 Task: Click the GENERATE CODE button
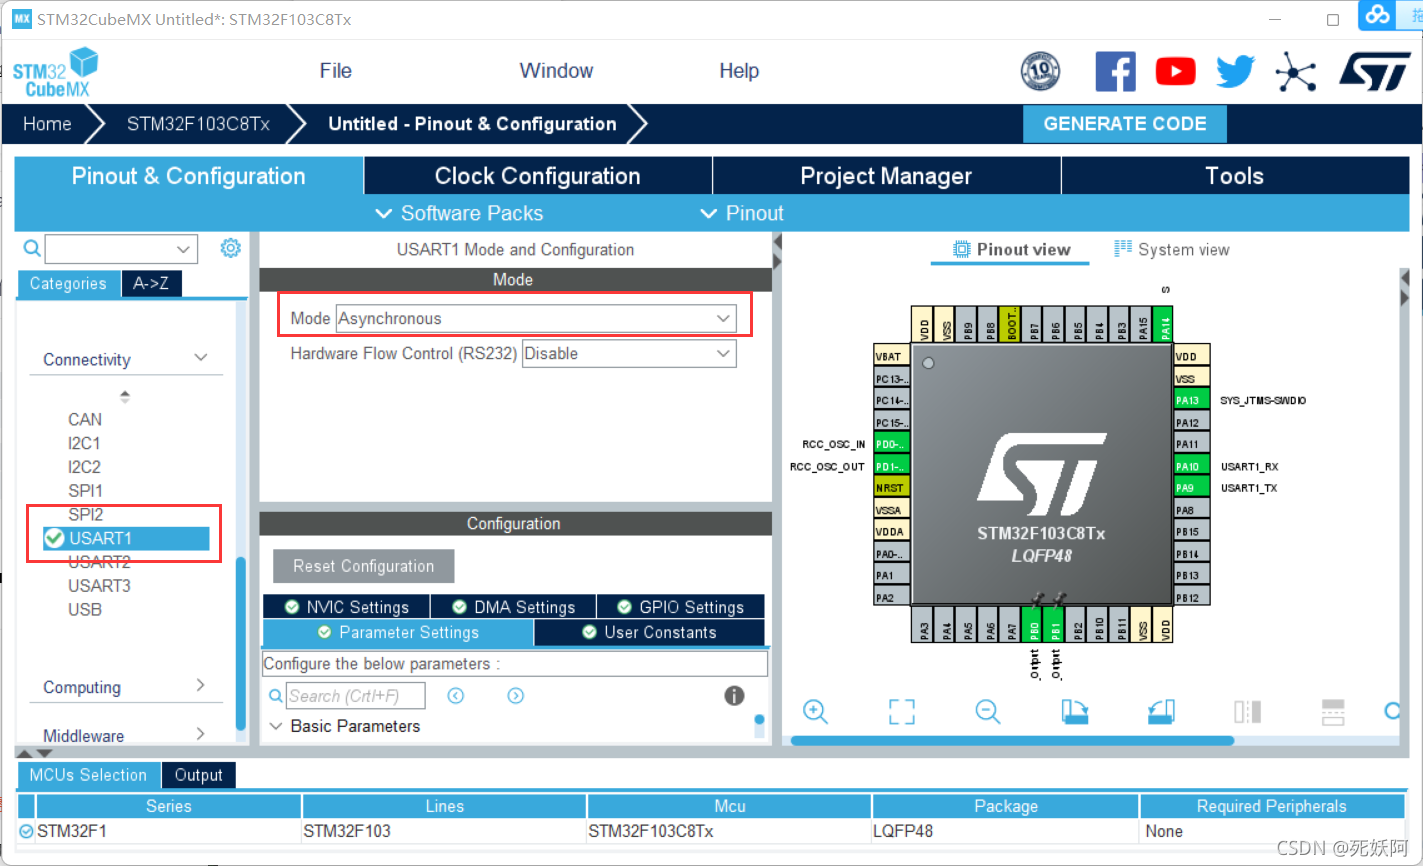(1125, 124)
